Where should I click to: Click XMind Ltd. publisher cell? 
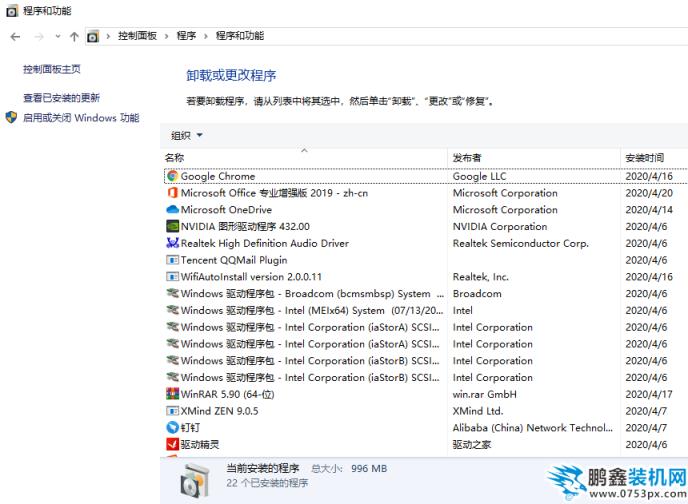point(478,411)
